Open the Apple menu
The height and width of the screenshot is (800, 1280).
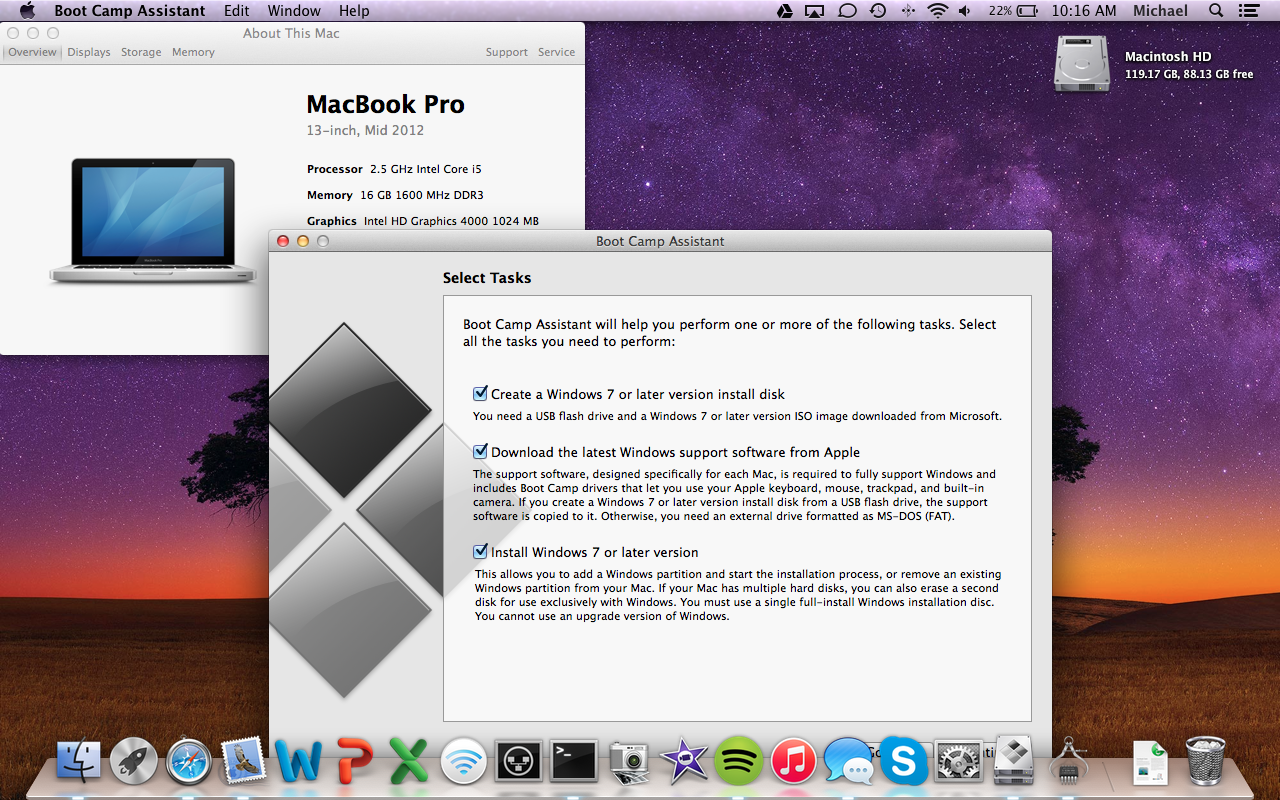(x=27, y=11)
